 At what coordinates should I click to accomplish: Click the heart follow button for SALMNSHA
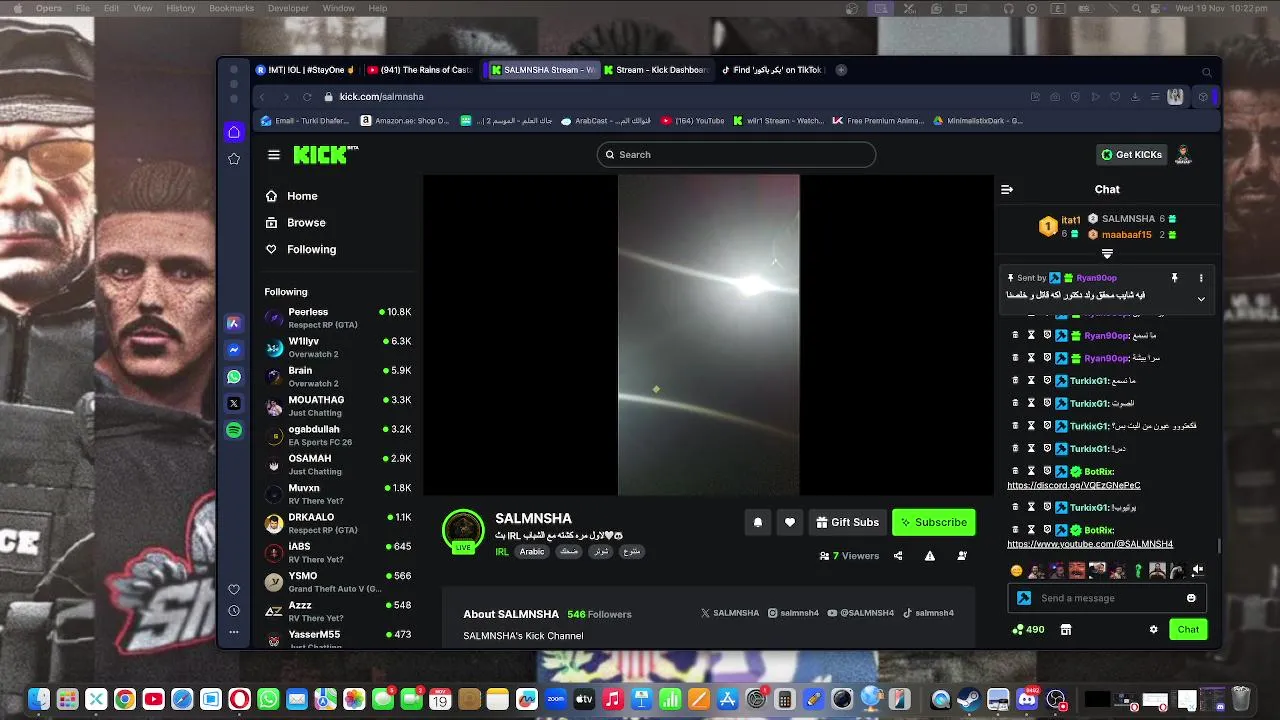790,522
